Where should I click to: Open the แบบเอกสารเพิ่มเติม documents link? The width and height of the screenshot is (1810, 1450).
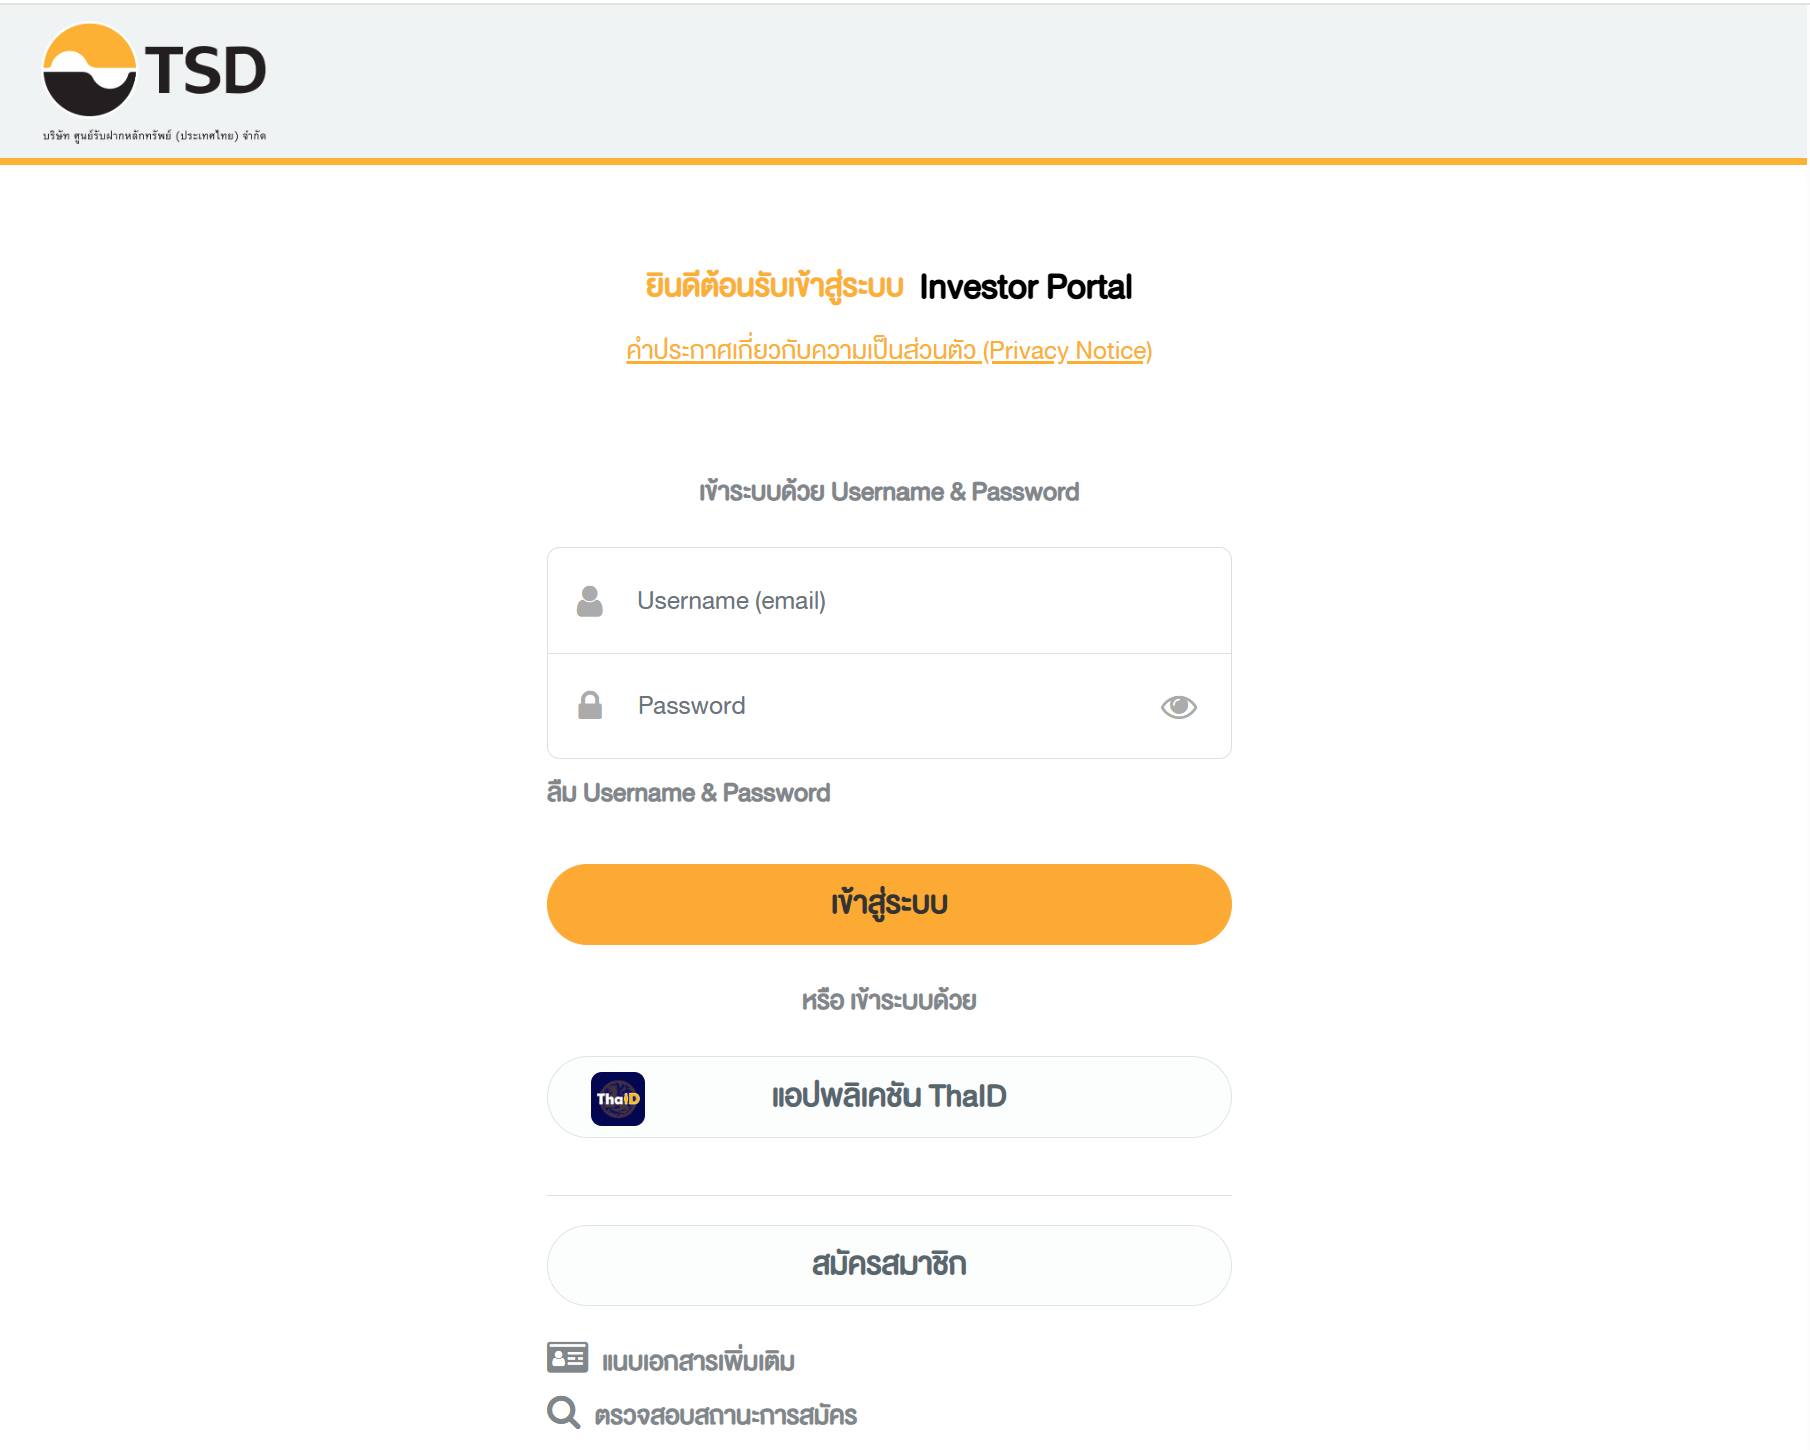pos(698,1361)
